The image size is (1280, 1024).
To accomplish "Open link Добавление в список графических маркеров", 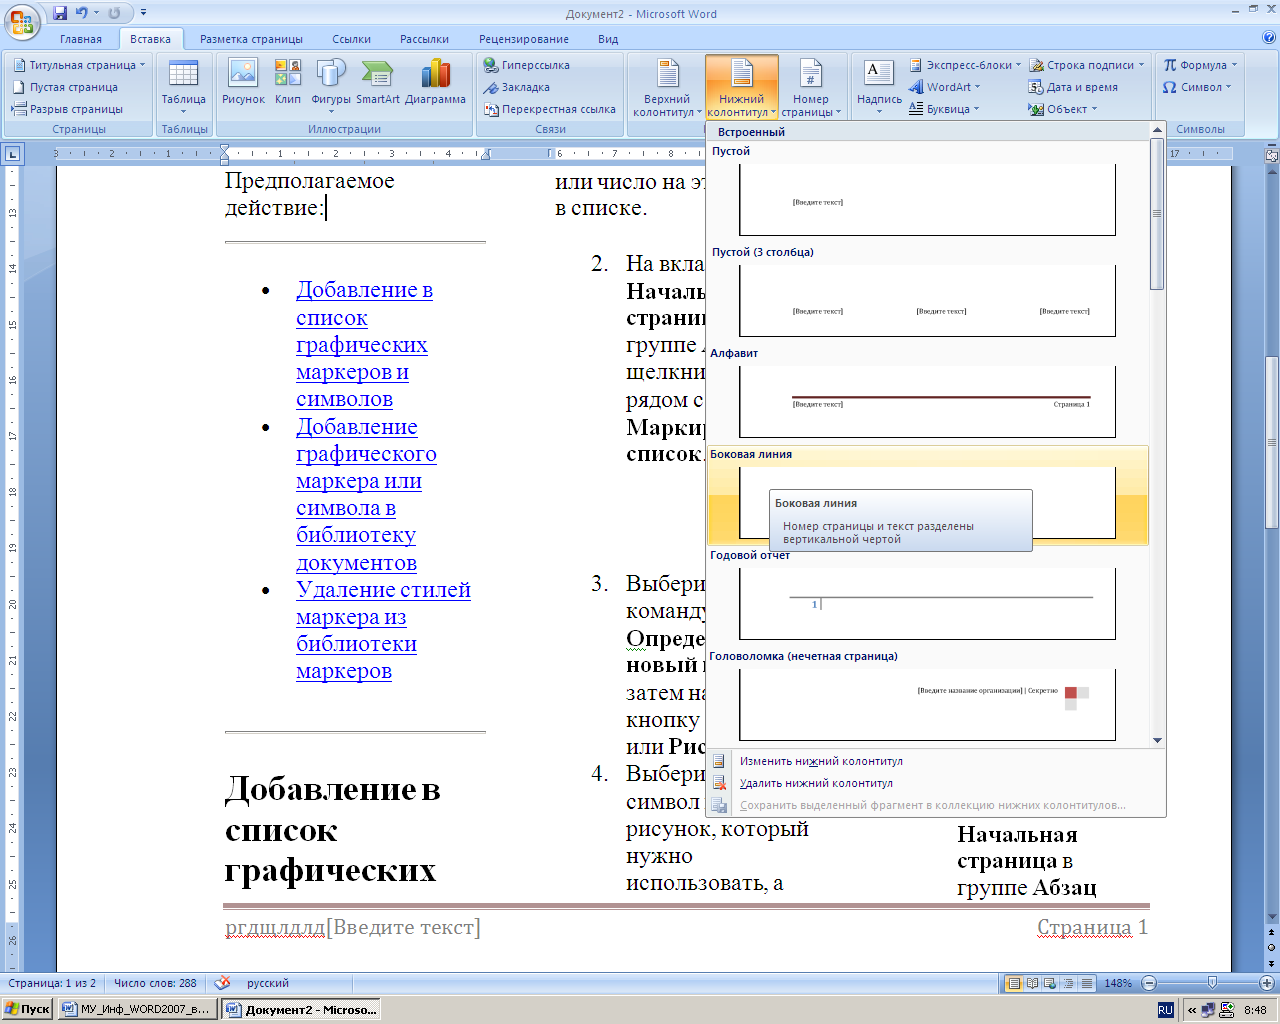I will point(364,344).
